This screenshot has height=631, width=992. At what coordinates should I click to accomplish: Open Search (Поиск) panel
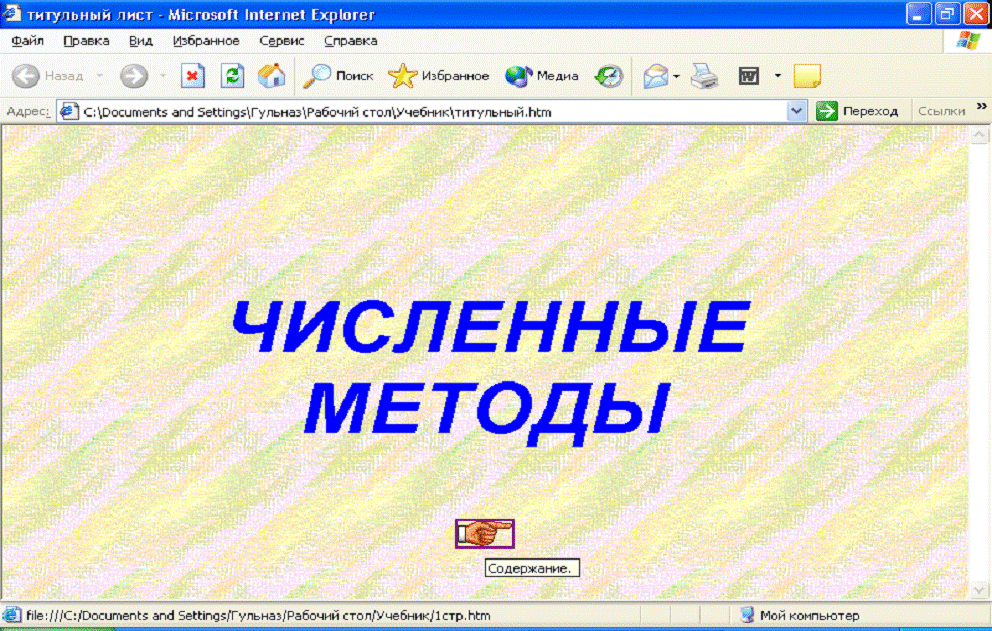click(338, 76)
